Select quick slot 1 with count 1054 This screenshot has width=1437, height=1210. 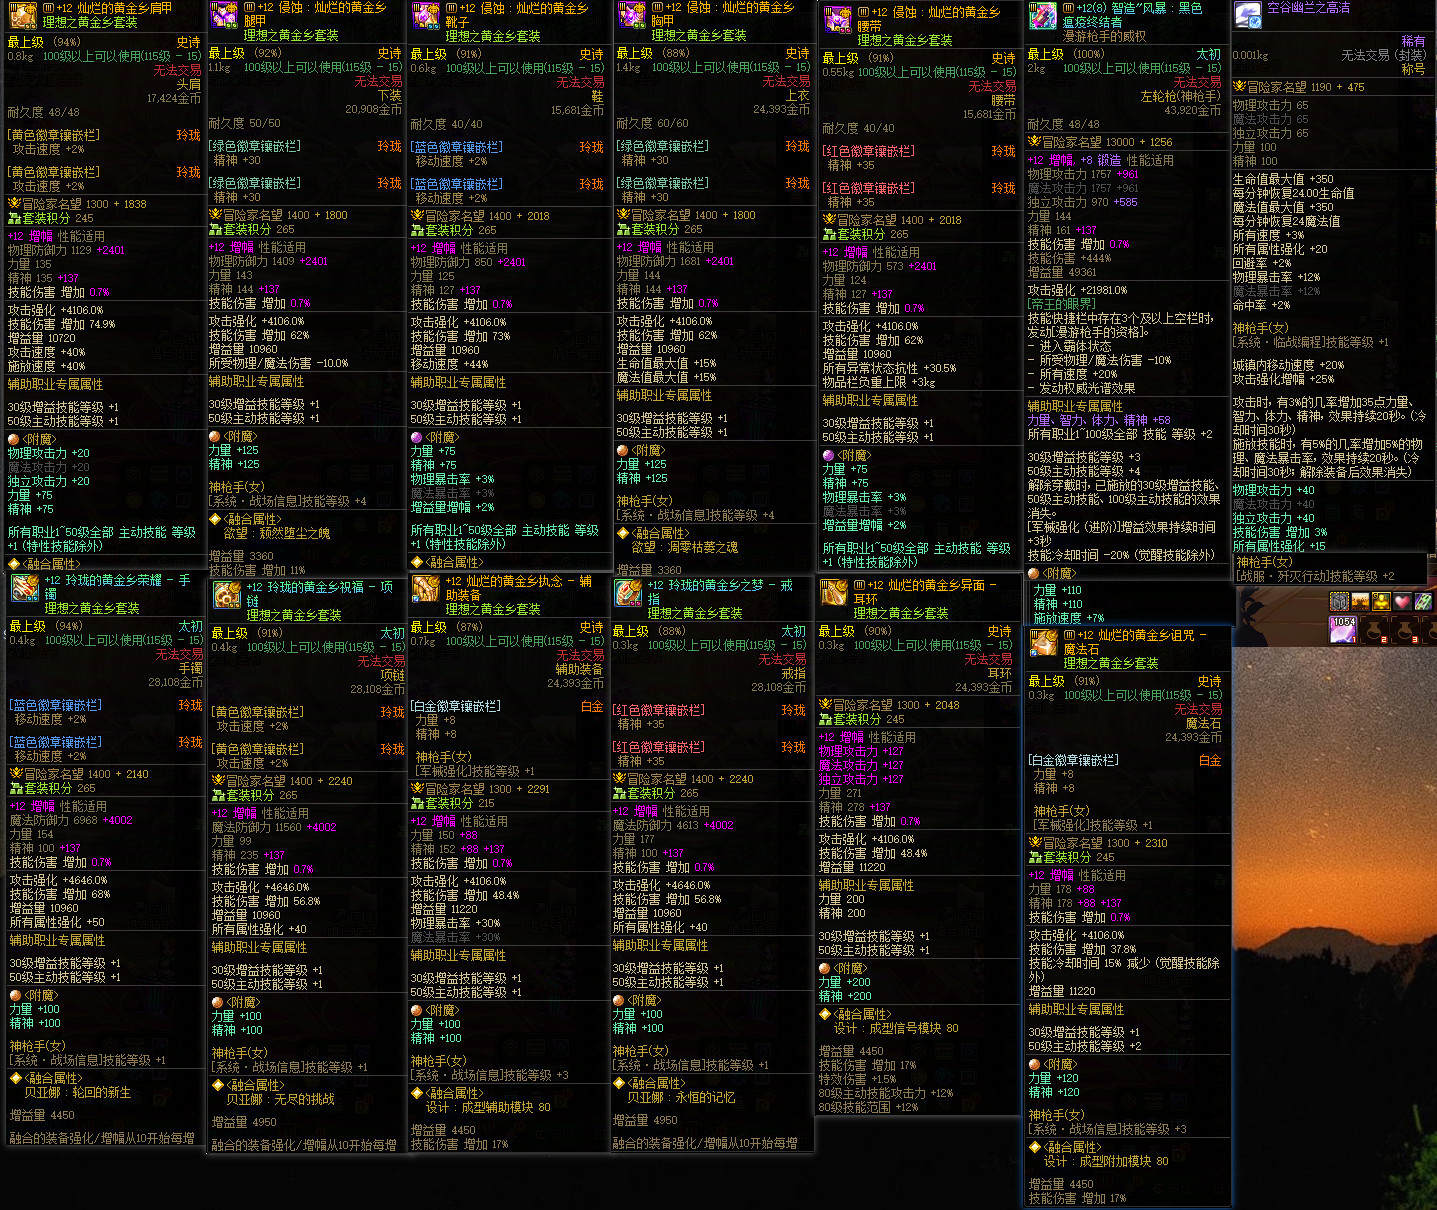coord(1344,629)
